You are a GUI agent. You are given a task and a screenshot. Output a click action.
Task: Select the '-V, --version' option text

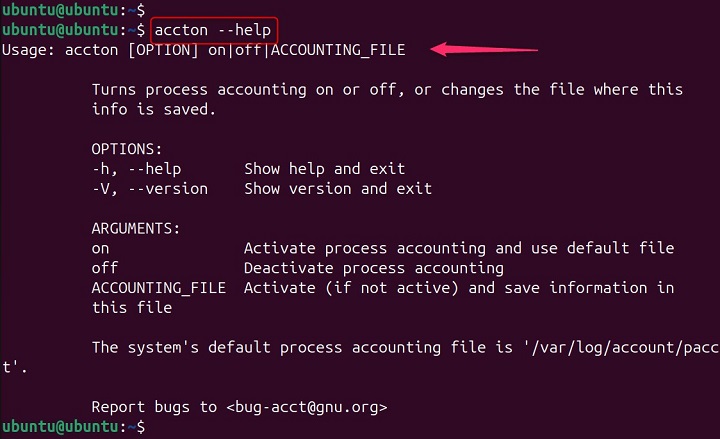149,188
